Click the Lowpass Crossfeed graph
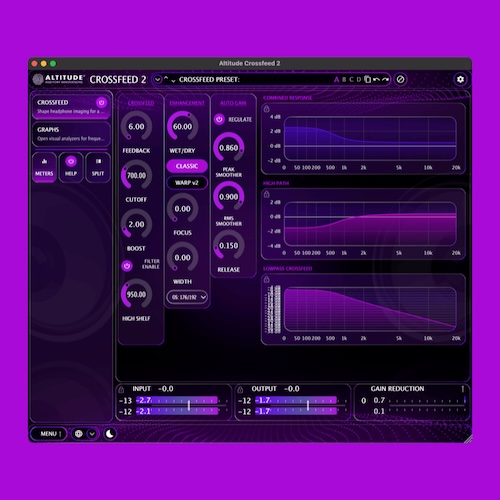This screenshot has width=500, height=500. point(370,309)
